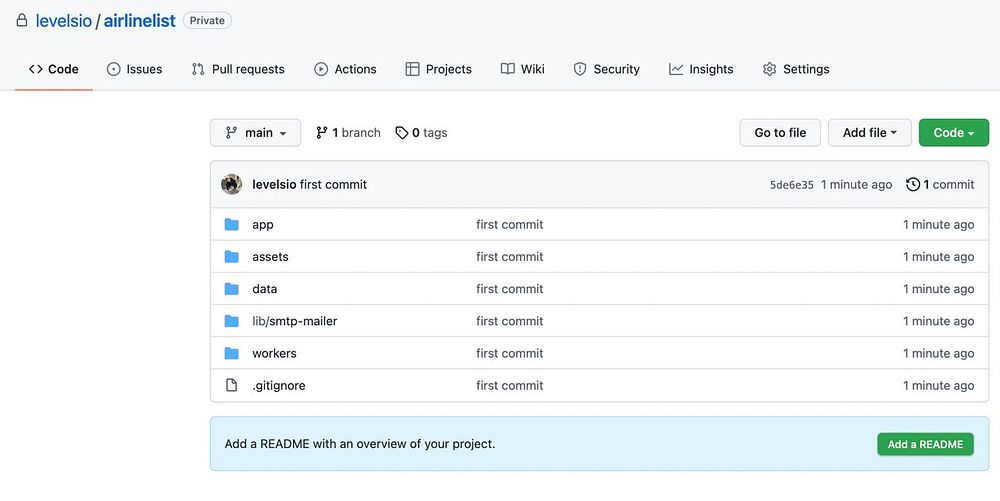Click the Actions play icon
The width and height of the screenshot is (1000, 501).
coord(321,69)
